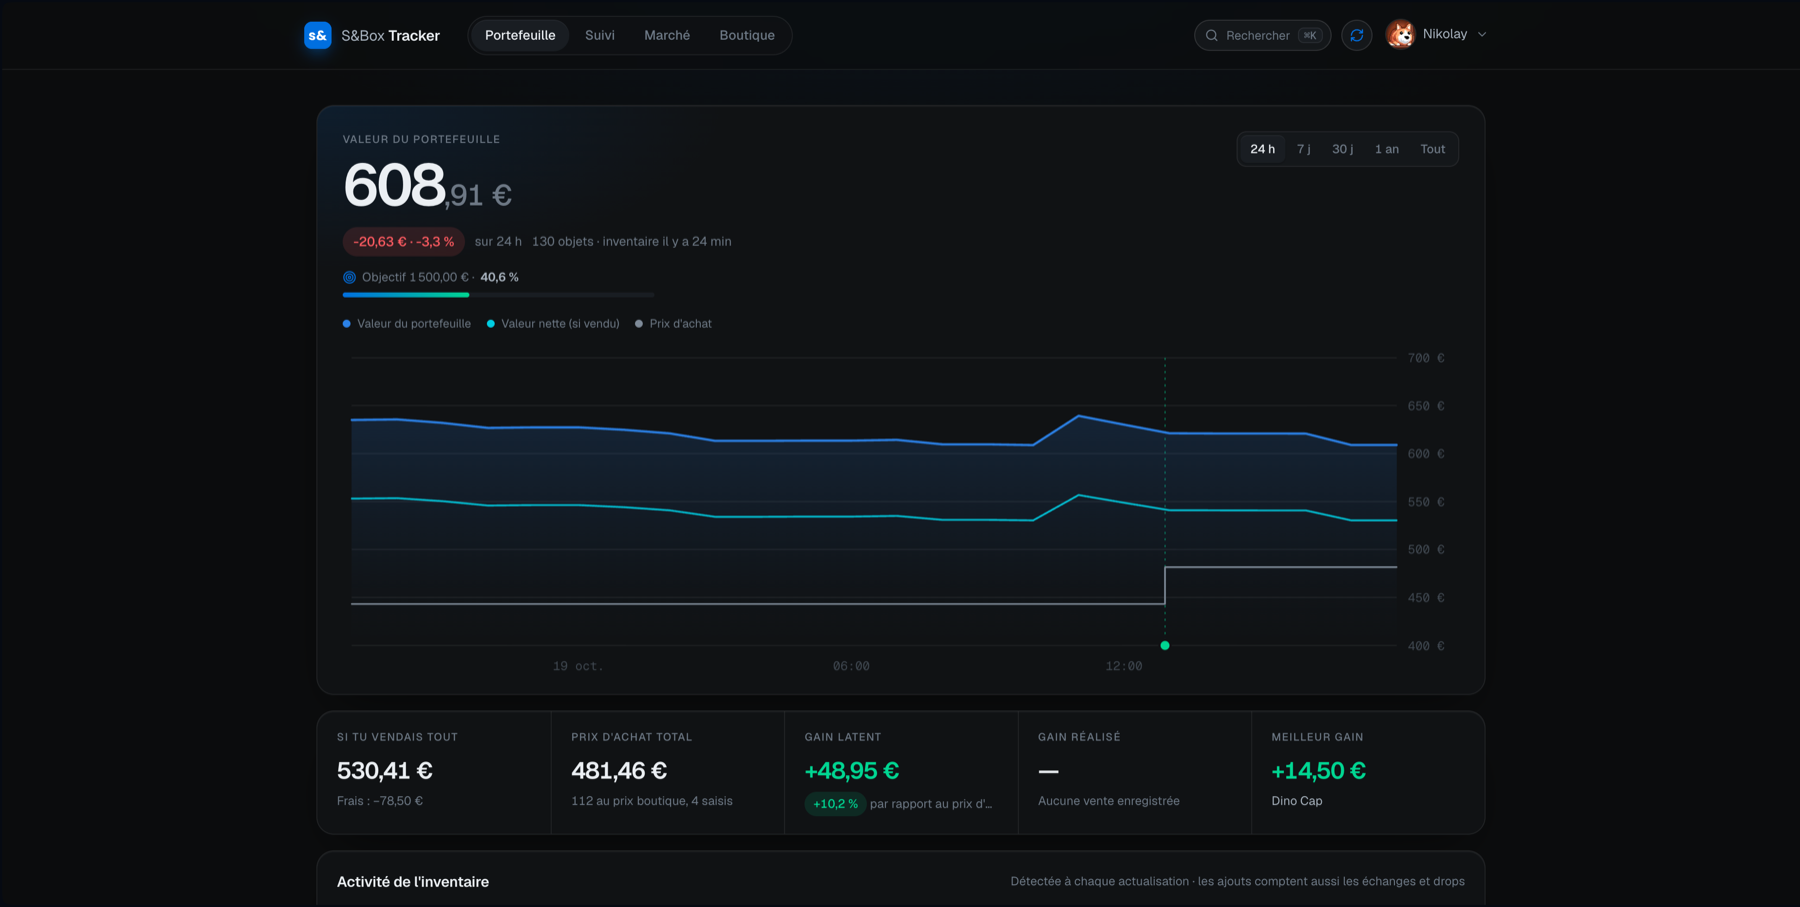Click the green marker dot on chart axis
1800x907 pixels.
pyautogui.click(x=1165, y=646)
